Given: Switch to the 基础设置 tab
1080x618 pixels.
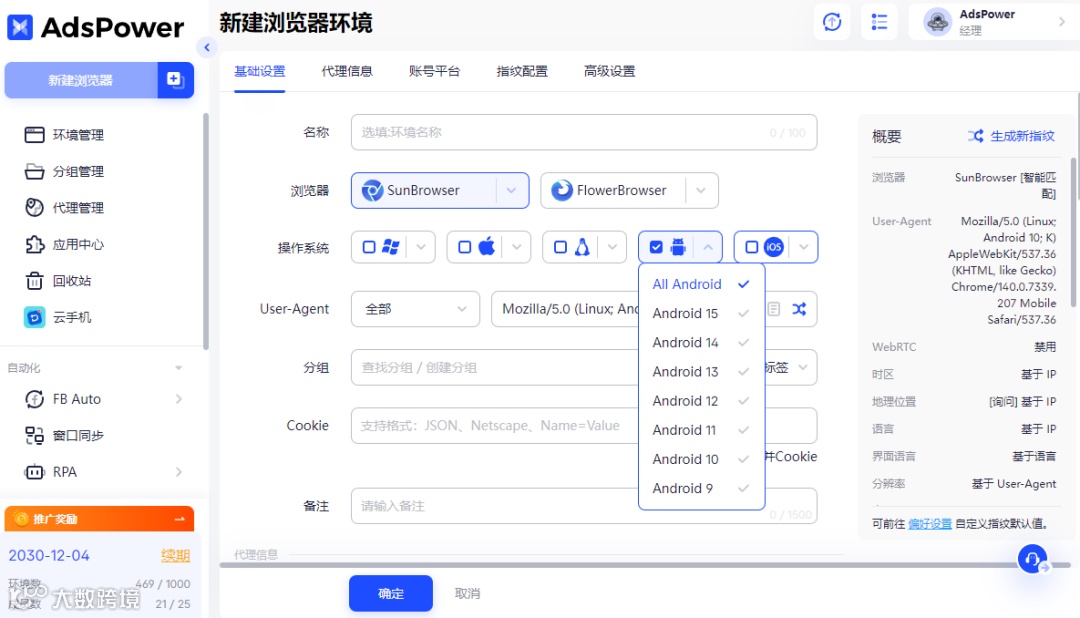Looking at the screenshot, I should (x=260, y=71).
